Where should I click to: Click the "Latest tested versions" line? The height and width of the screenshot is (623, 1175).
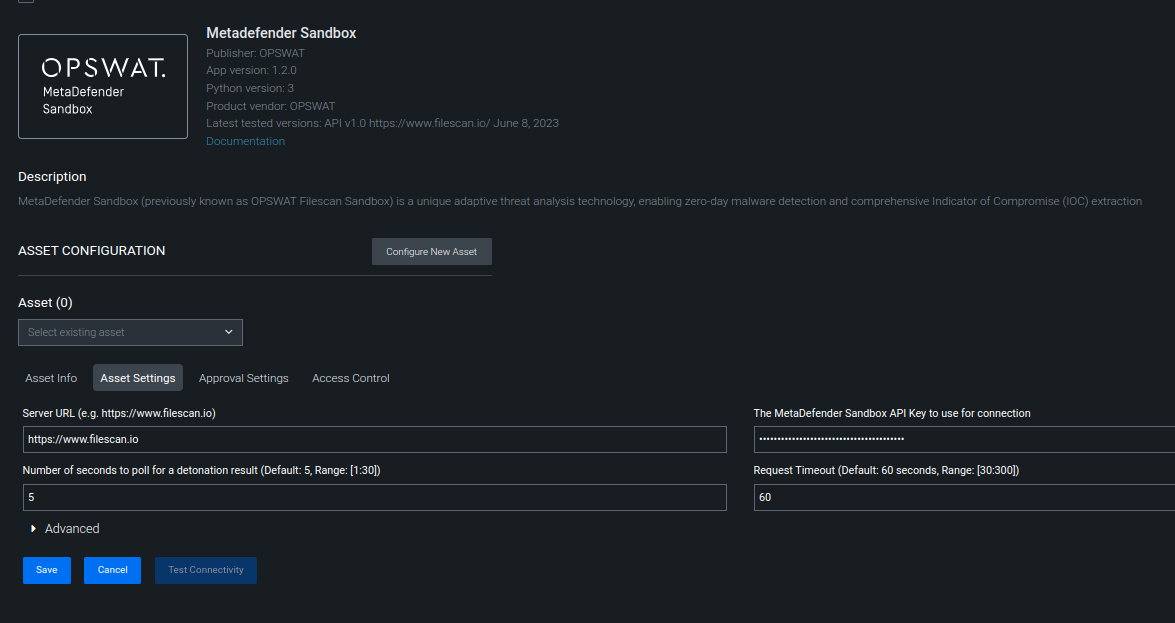coord(382,123)
